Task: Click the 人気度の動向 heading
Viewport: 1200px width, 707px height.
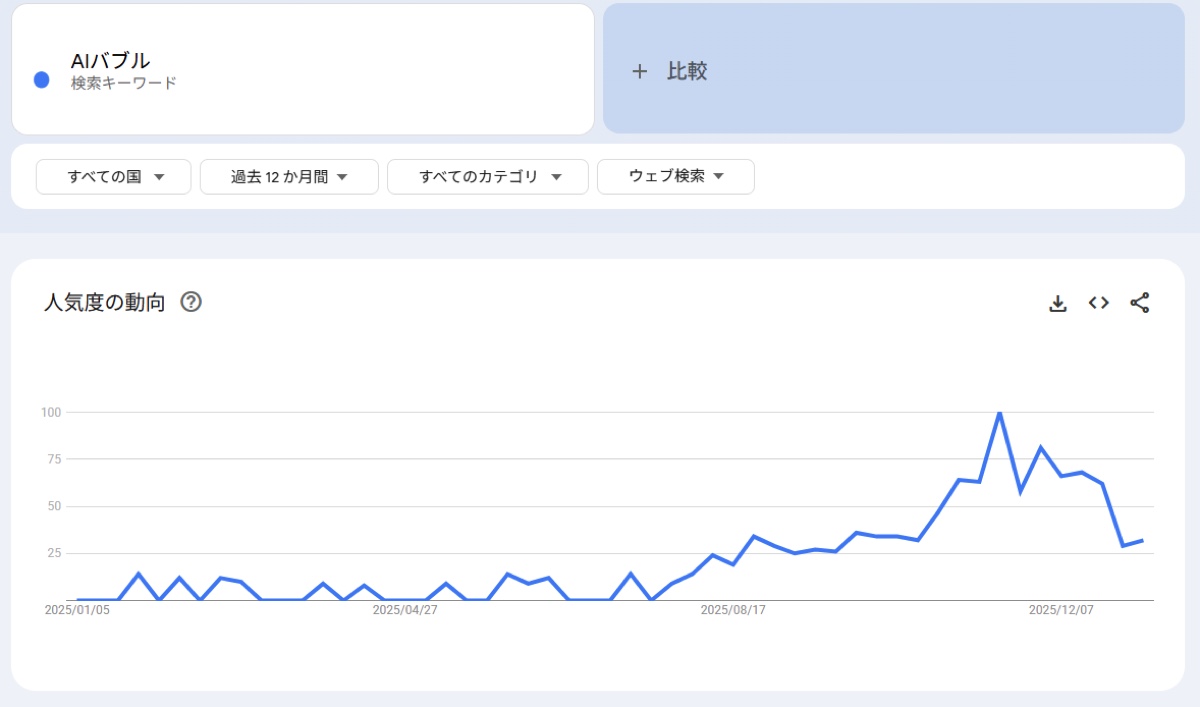Action: click(104, 302)
